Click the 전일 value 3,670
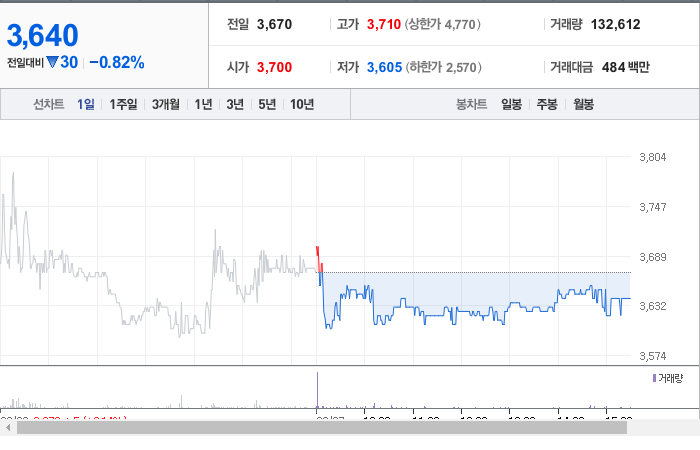The height and width of the screenshot is (450, 700). click(274, 24)
